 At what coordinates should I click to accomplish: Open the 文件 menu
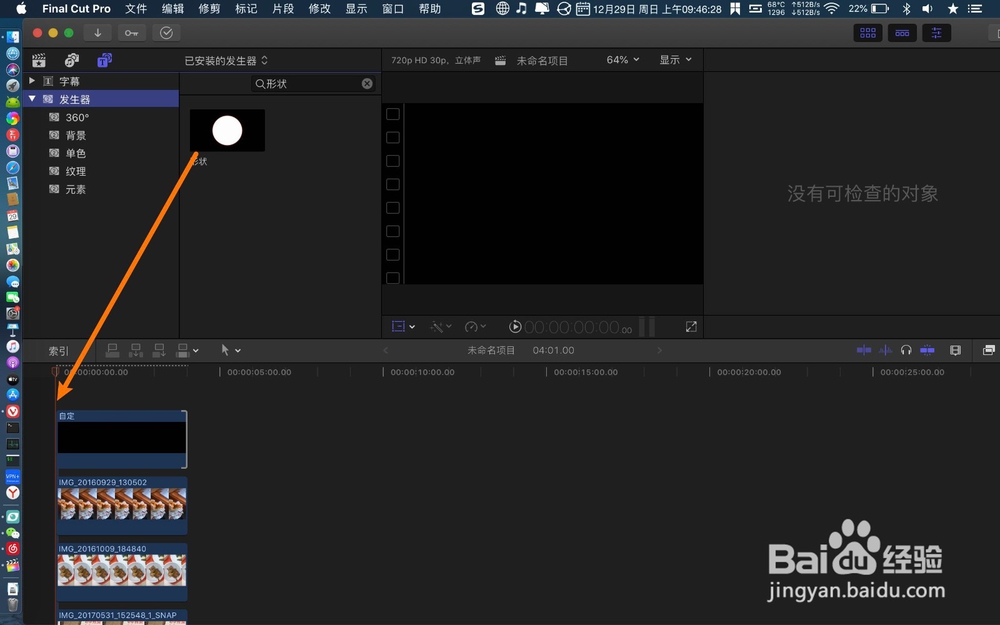[135, 8]
